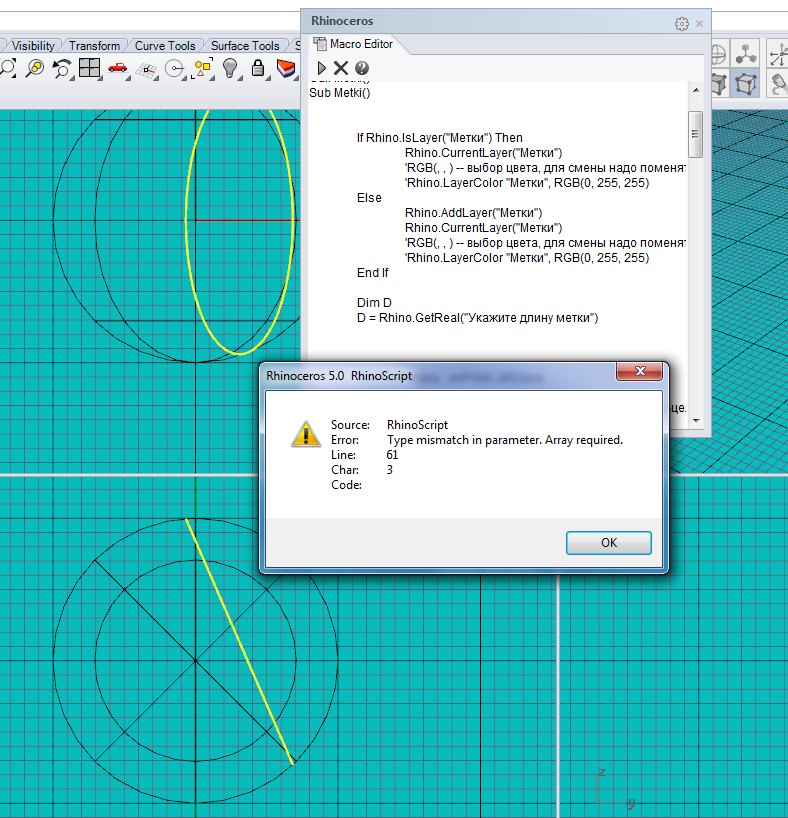
Task: Open the Curve Tools tab
Action: [x=165, y=45]
